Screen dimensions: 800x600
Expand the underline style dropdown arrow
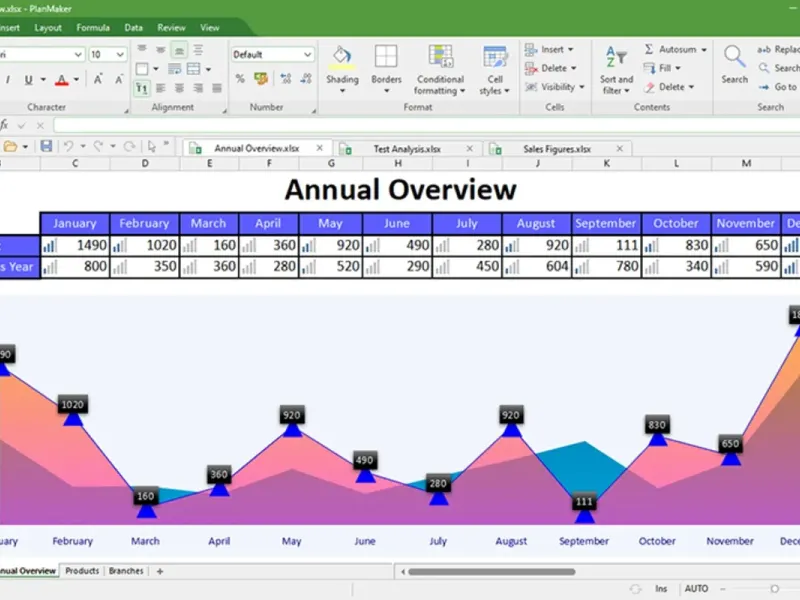click(43, 80)
